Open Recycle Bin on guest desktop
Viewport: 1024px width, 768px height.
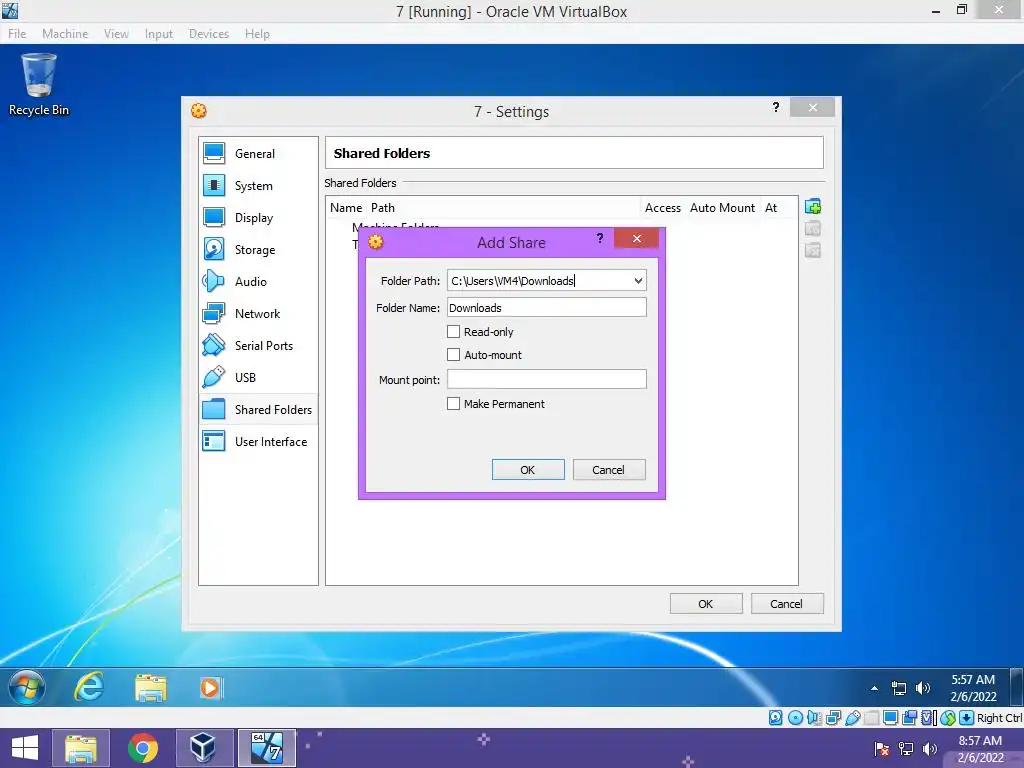point(39,85)
